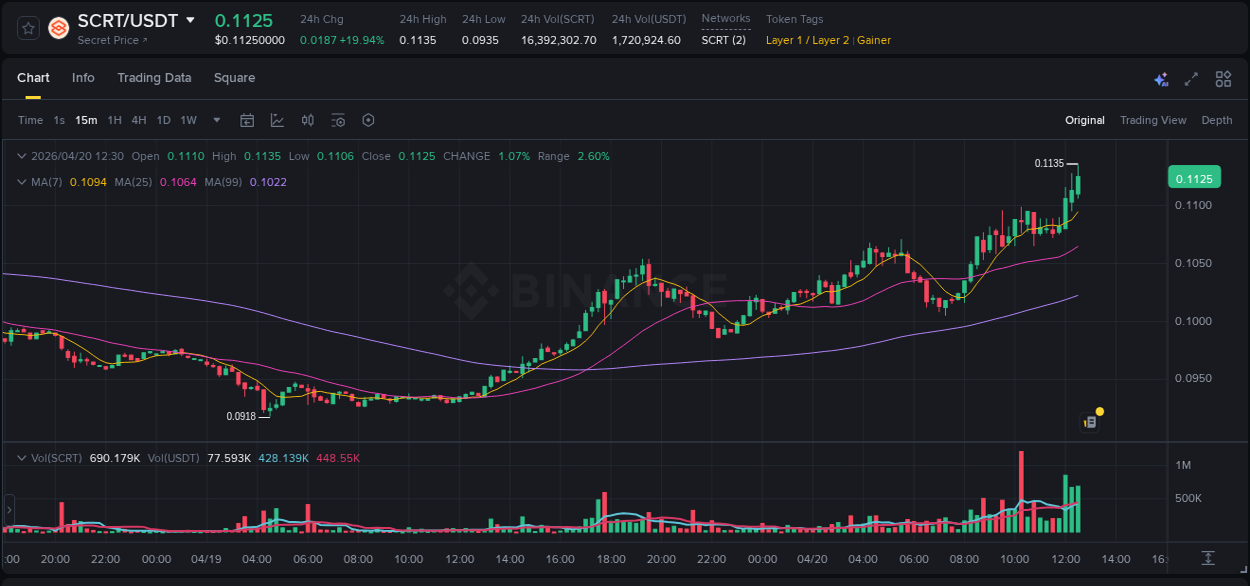Open the indicator settings icon
Viewport: 1250px width, 586px height.
pyautogui.click(x=338, y=120)
